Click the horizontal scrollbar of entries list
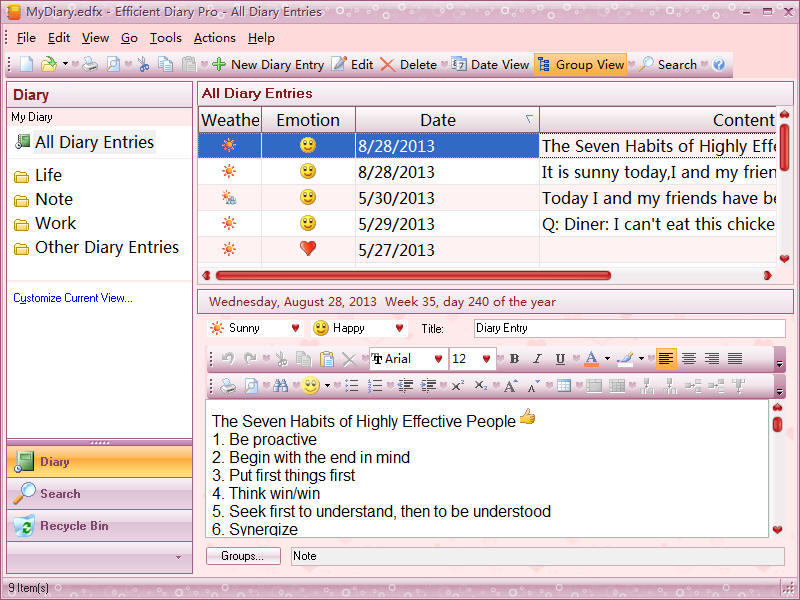The height and width of the screenshot is (600, 800). pyautogui.click(x=413, y=276)
